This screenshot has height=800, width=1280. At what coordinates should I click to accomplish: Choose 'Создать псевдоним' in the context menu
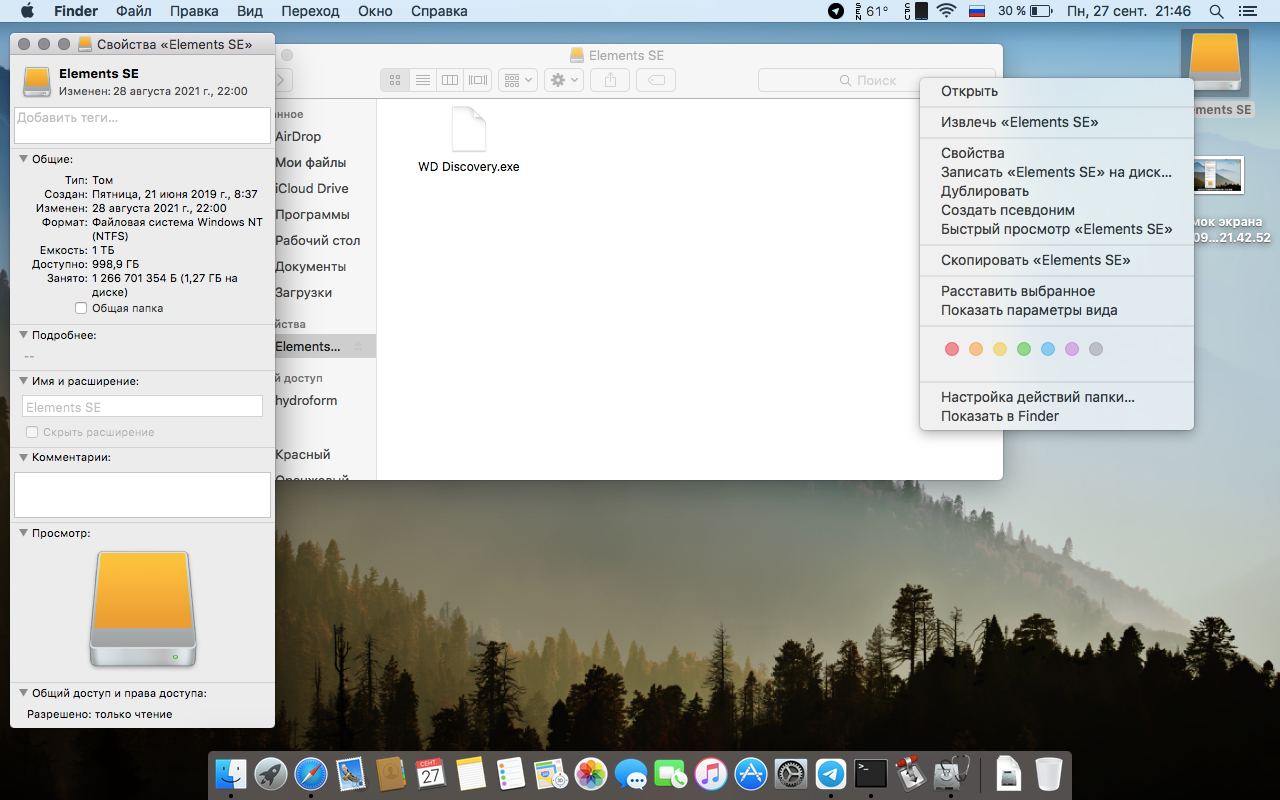coord(1056,210)
